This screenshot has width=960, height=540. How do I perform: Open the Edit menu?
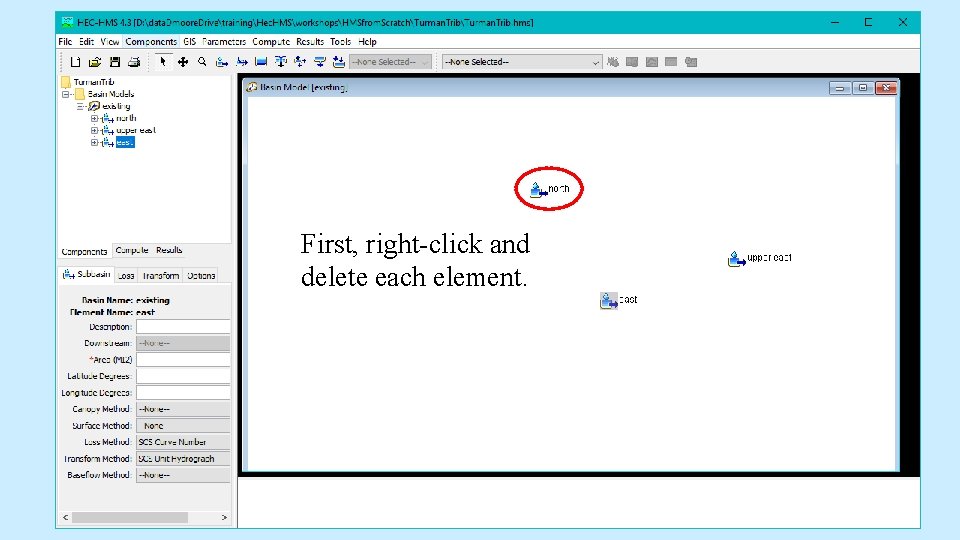(86, 42)
